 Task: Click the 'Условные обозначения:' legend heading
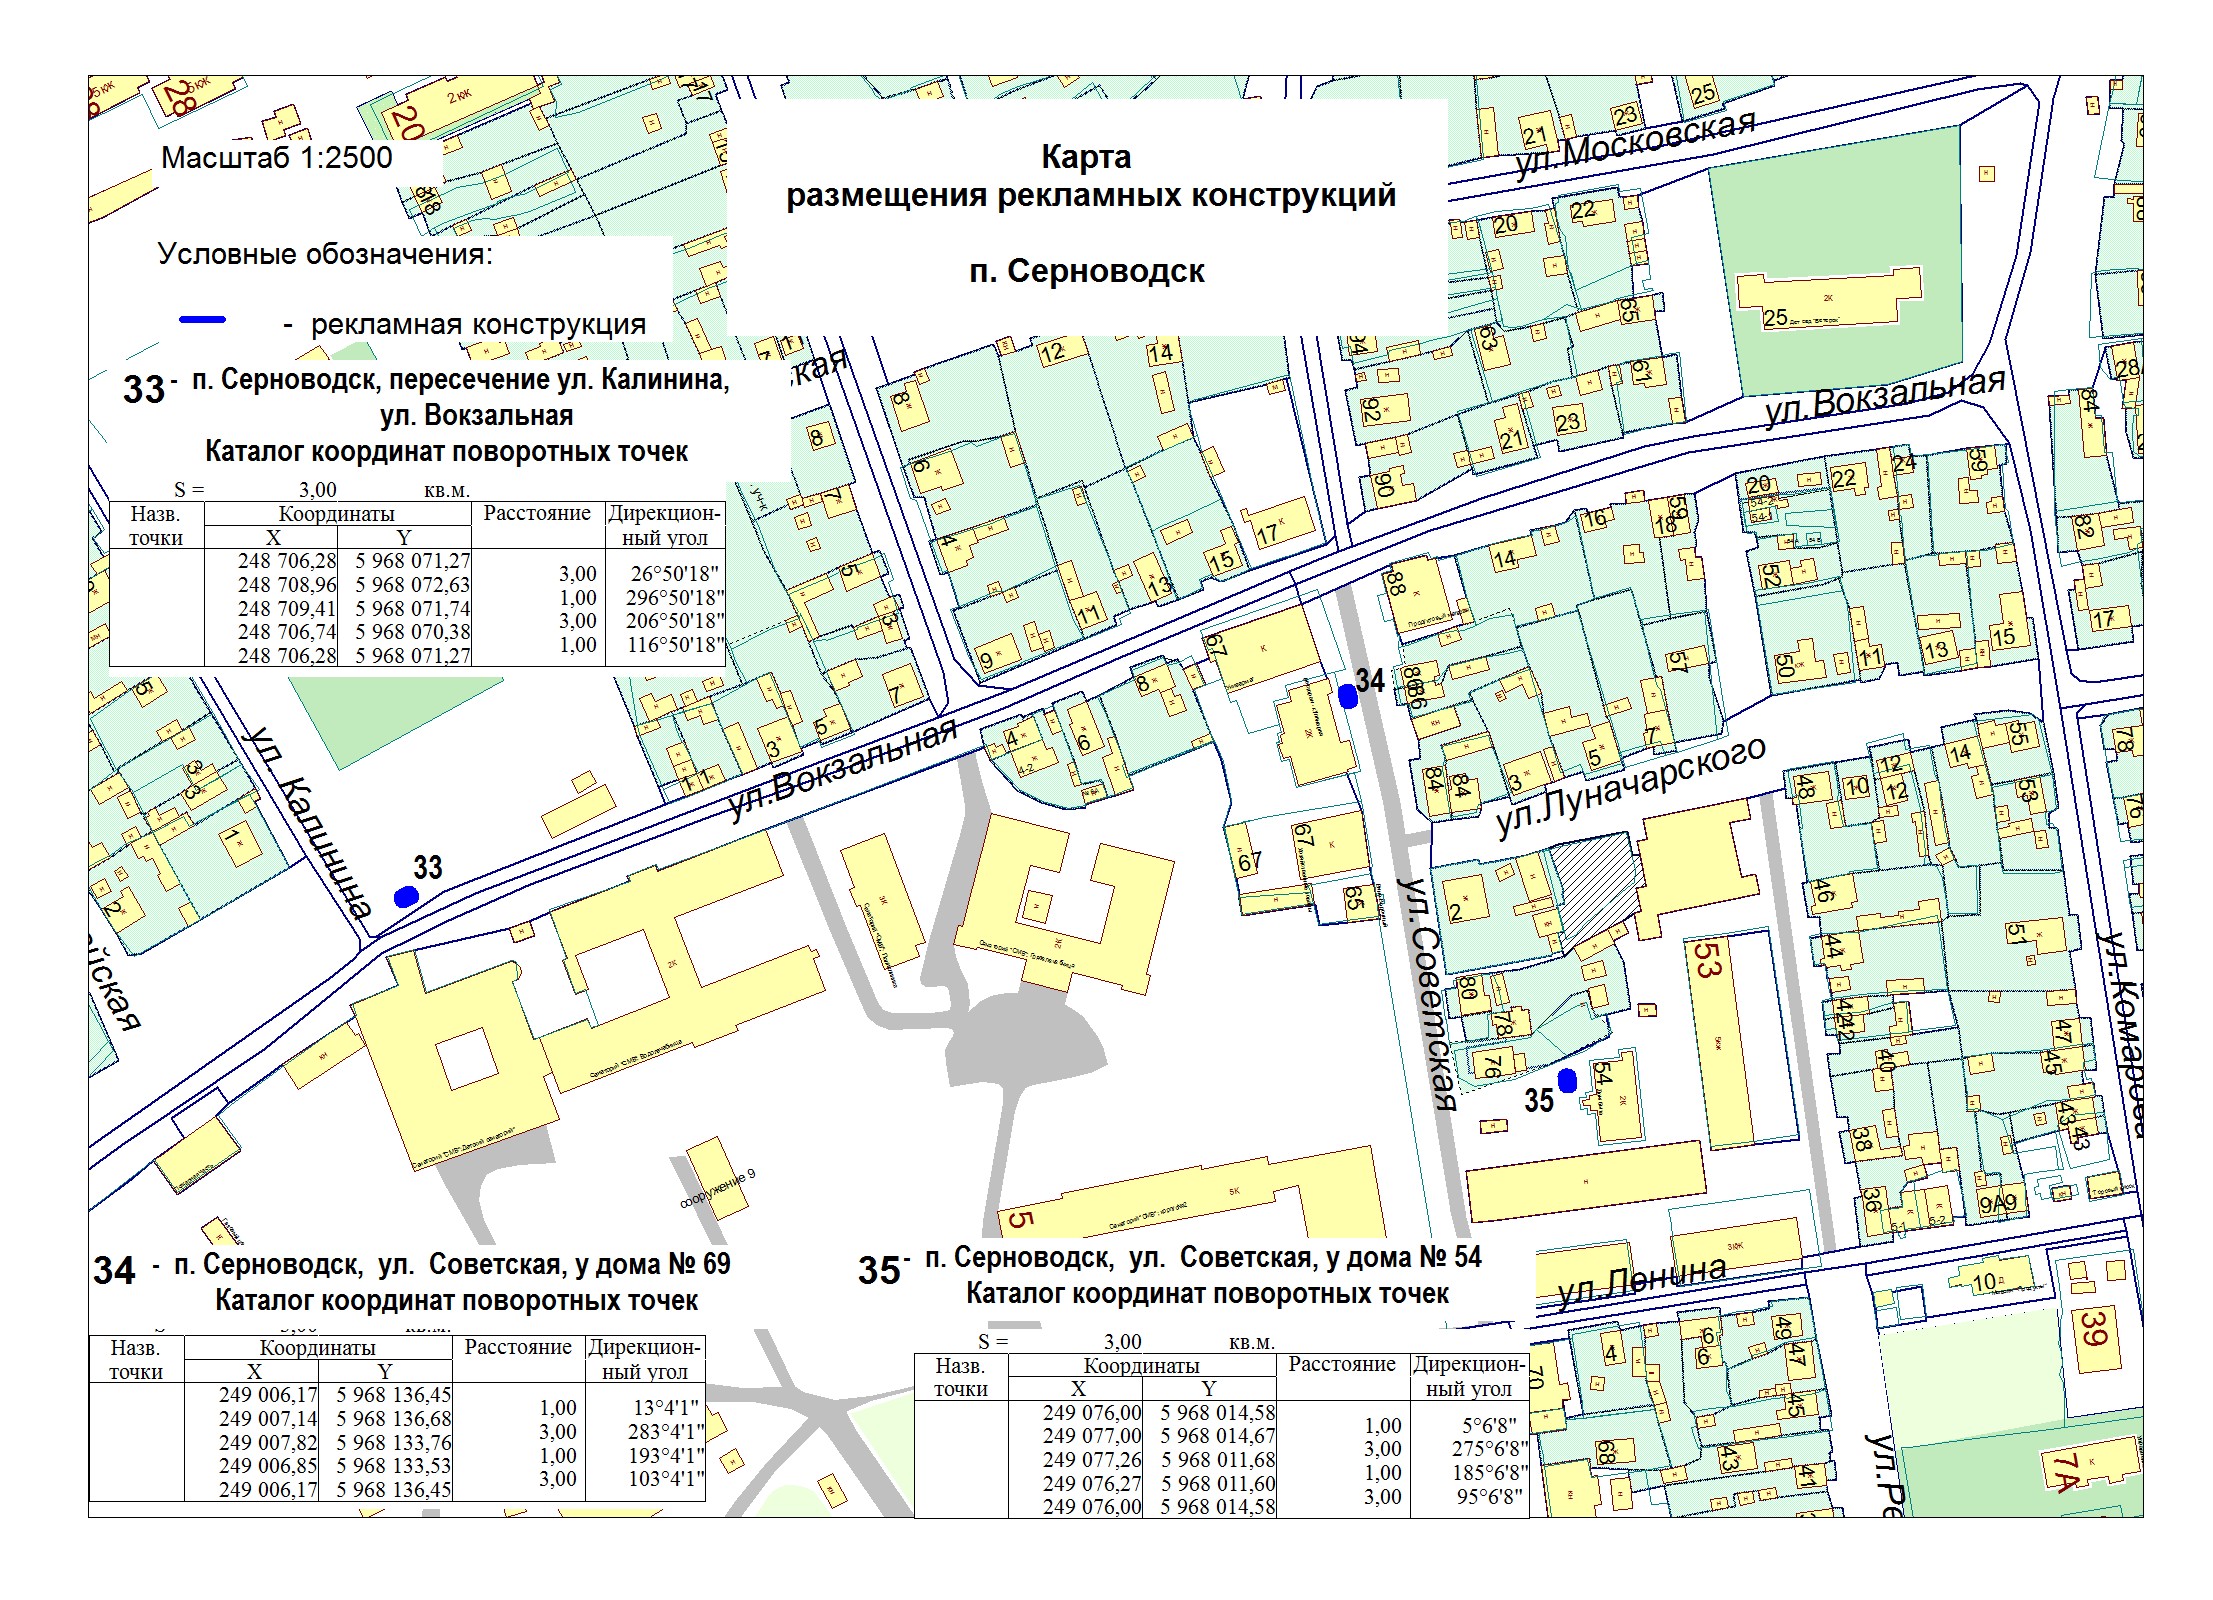click(x=325, y=254)
